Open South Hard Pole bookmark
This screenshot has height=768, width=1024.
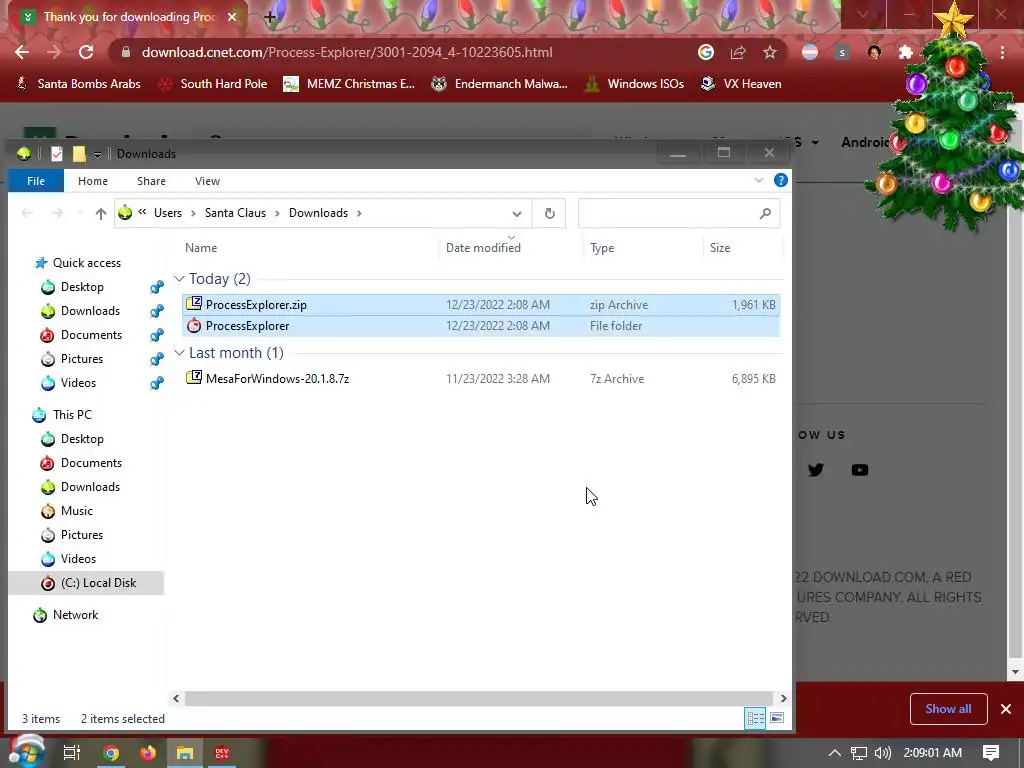(x=213, y=84)
